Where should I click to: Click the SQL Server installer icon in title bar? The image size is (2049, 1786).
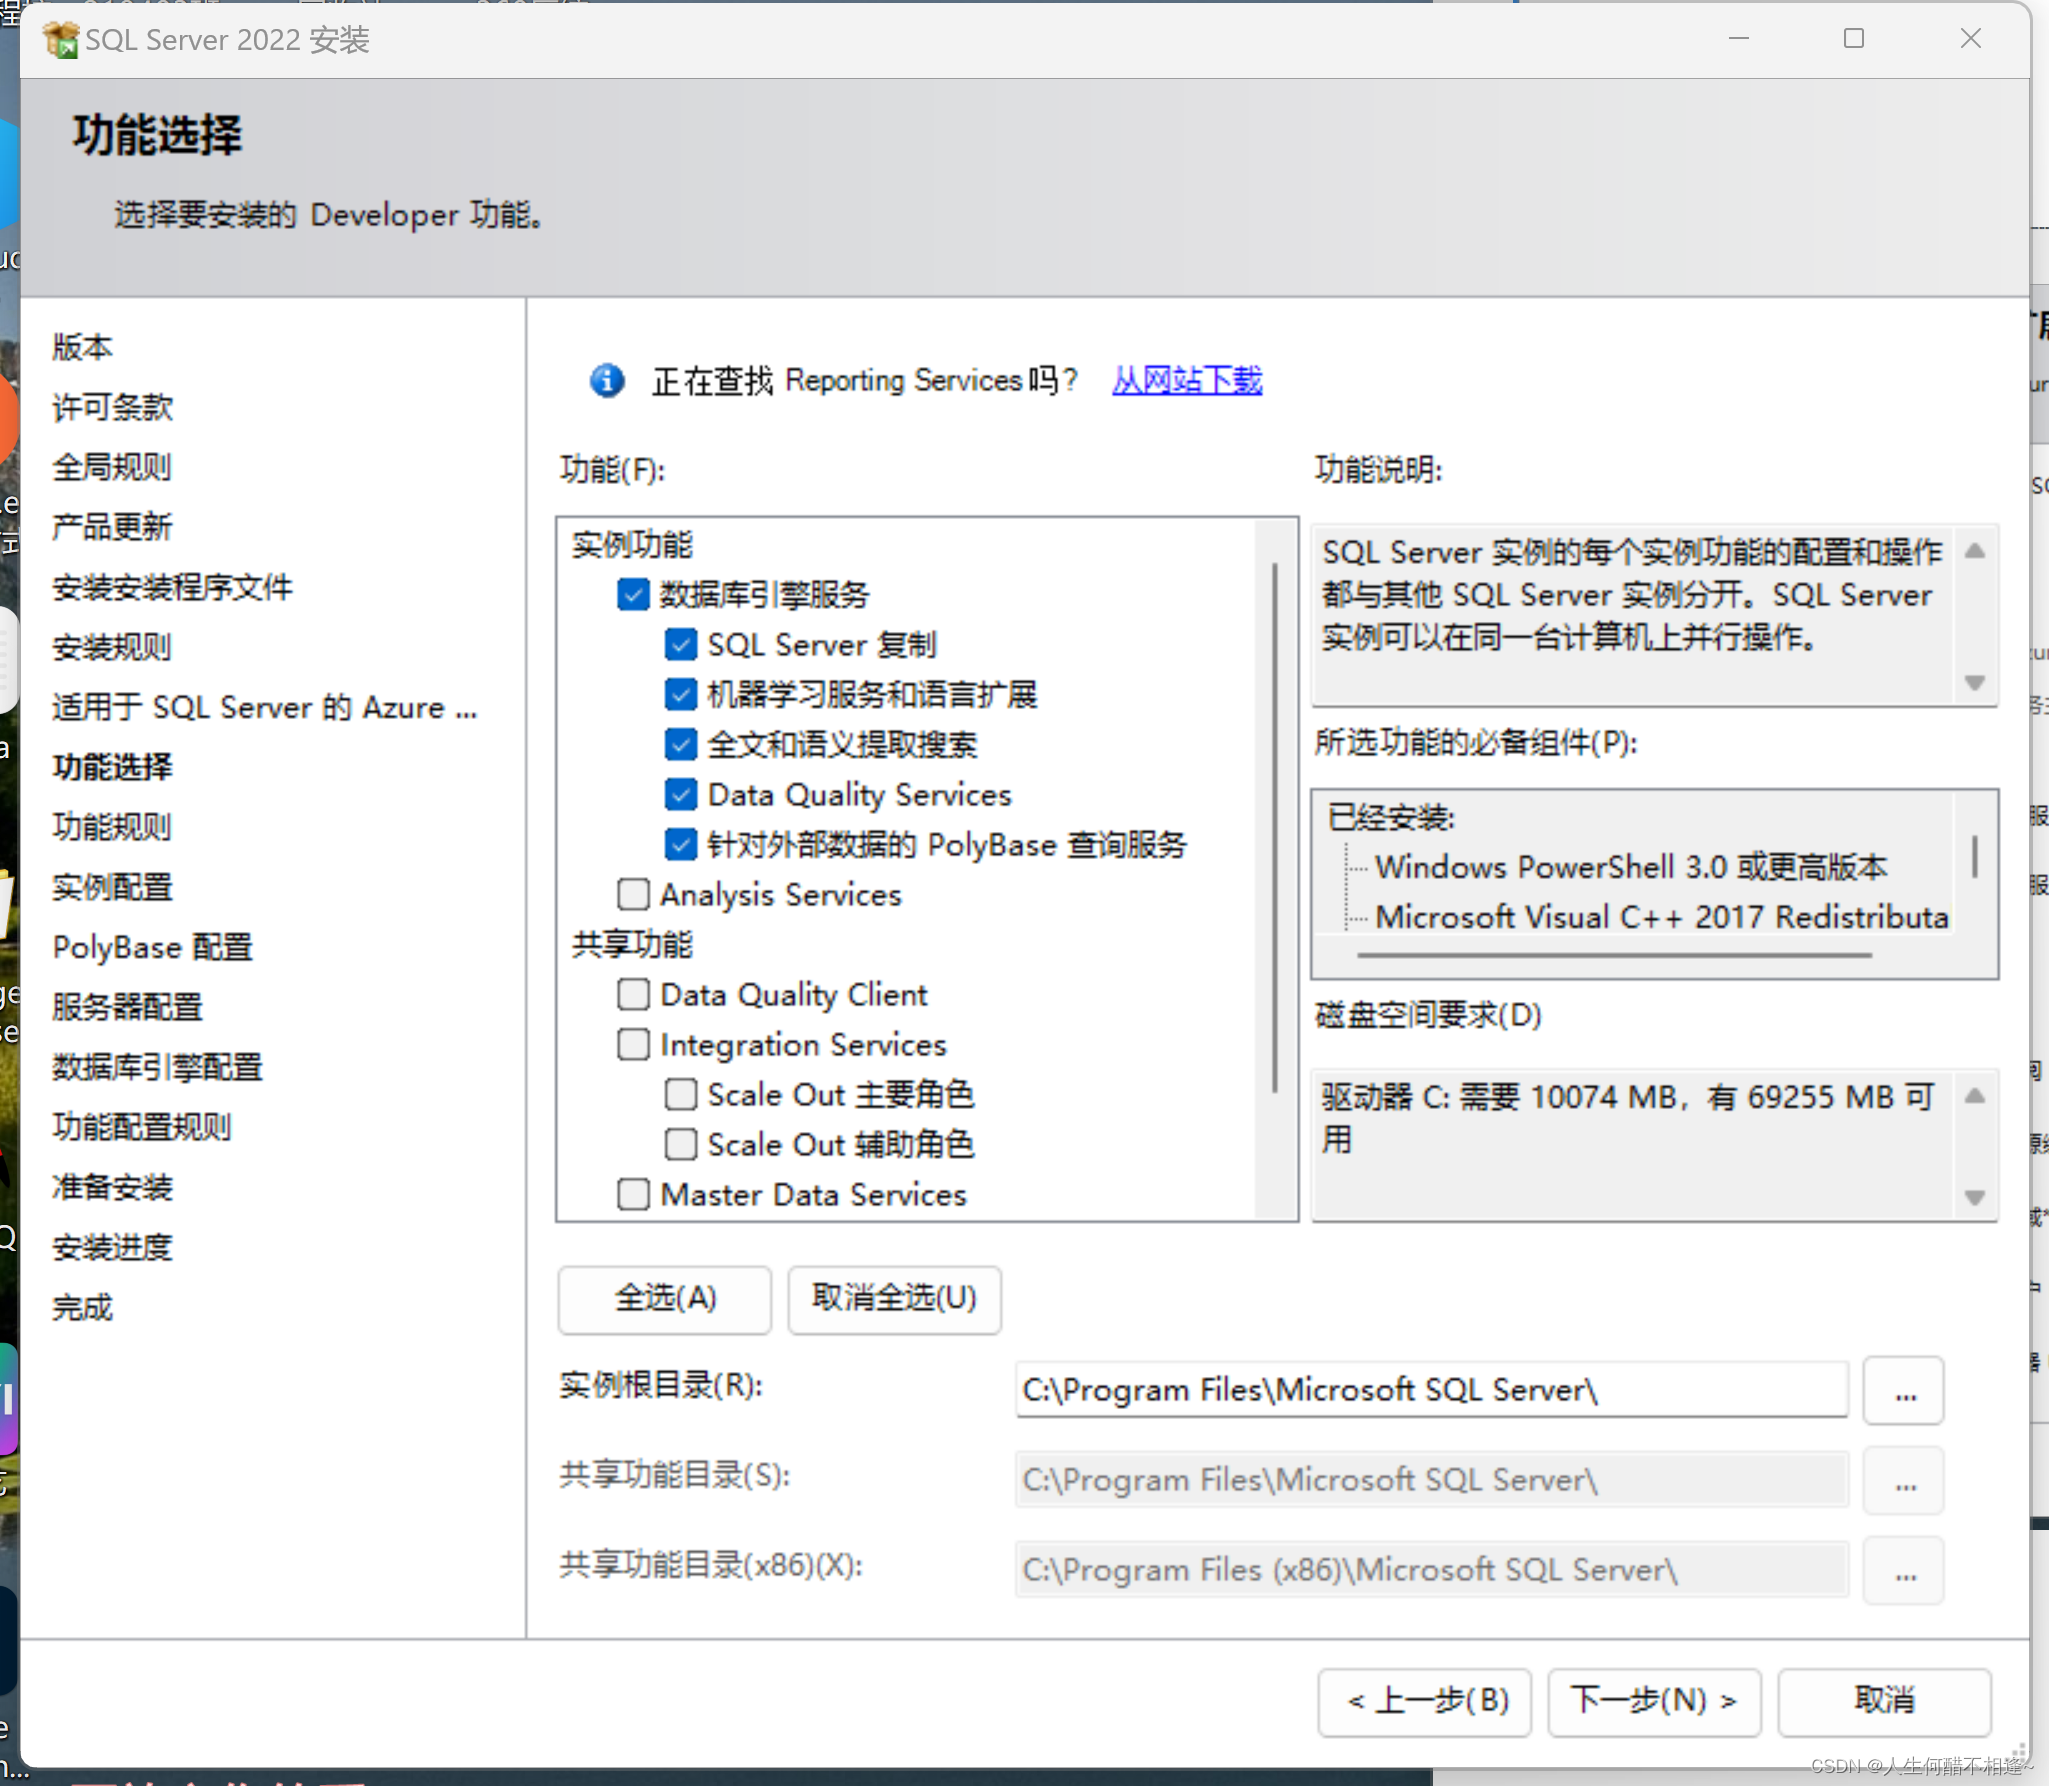(60, 38)
